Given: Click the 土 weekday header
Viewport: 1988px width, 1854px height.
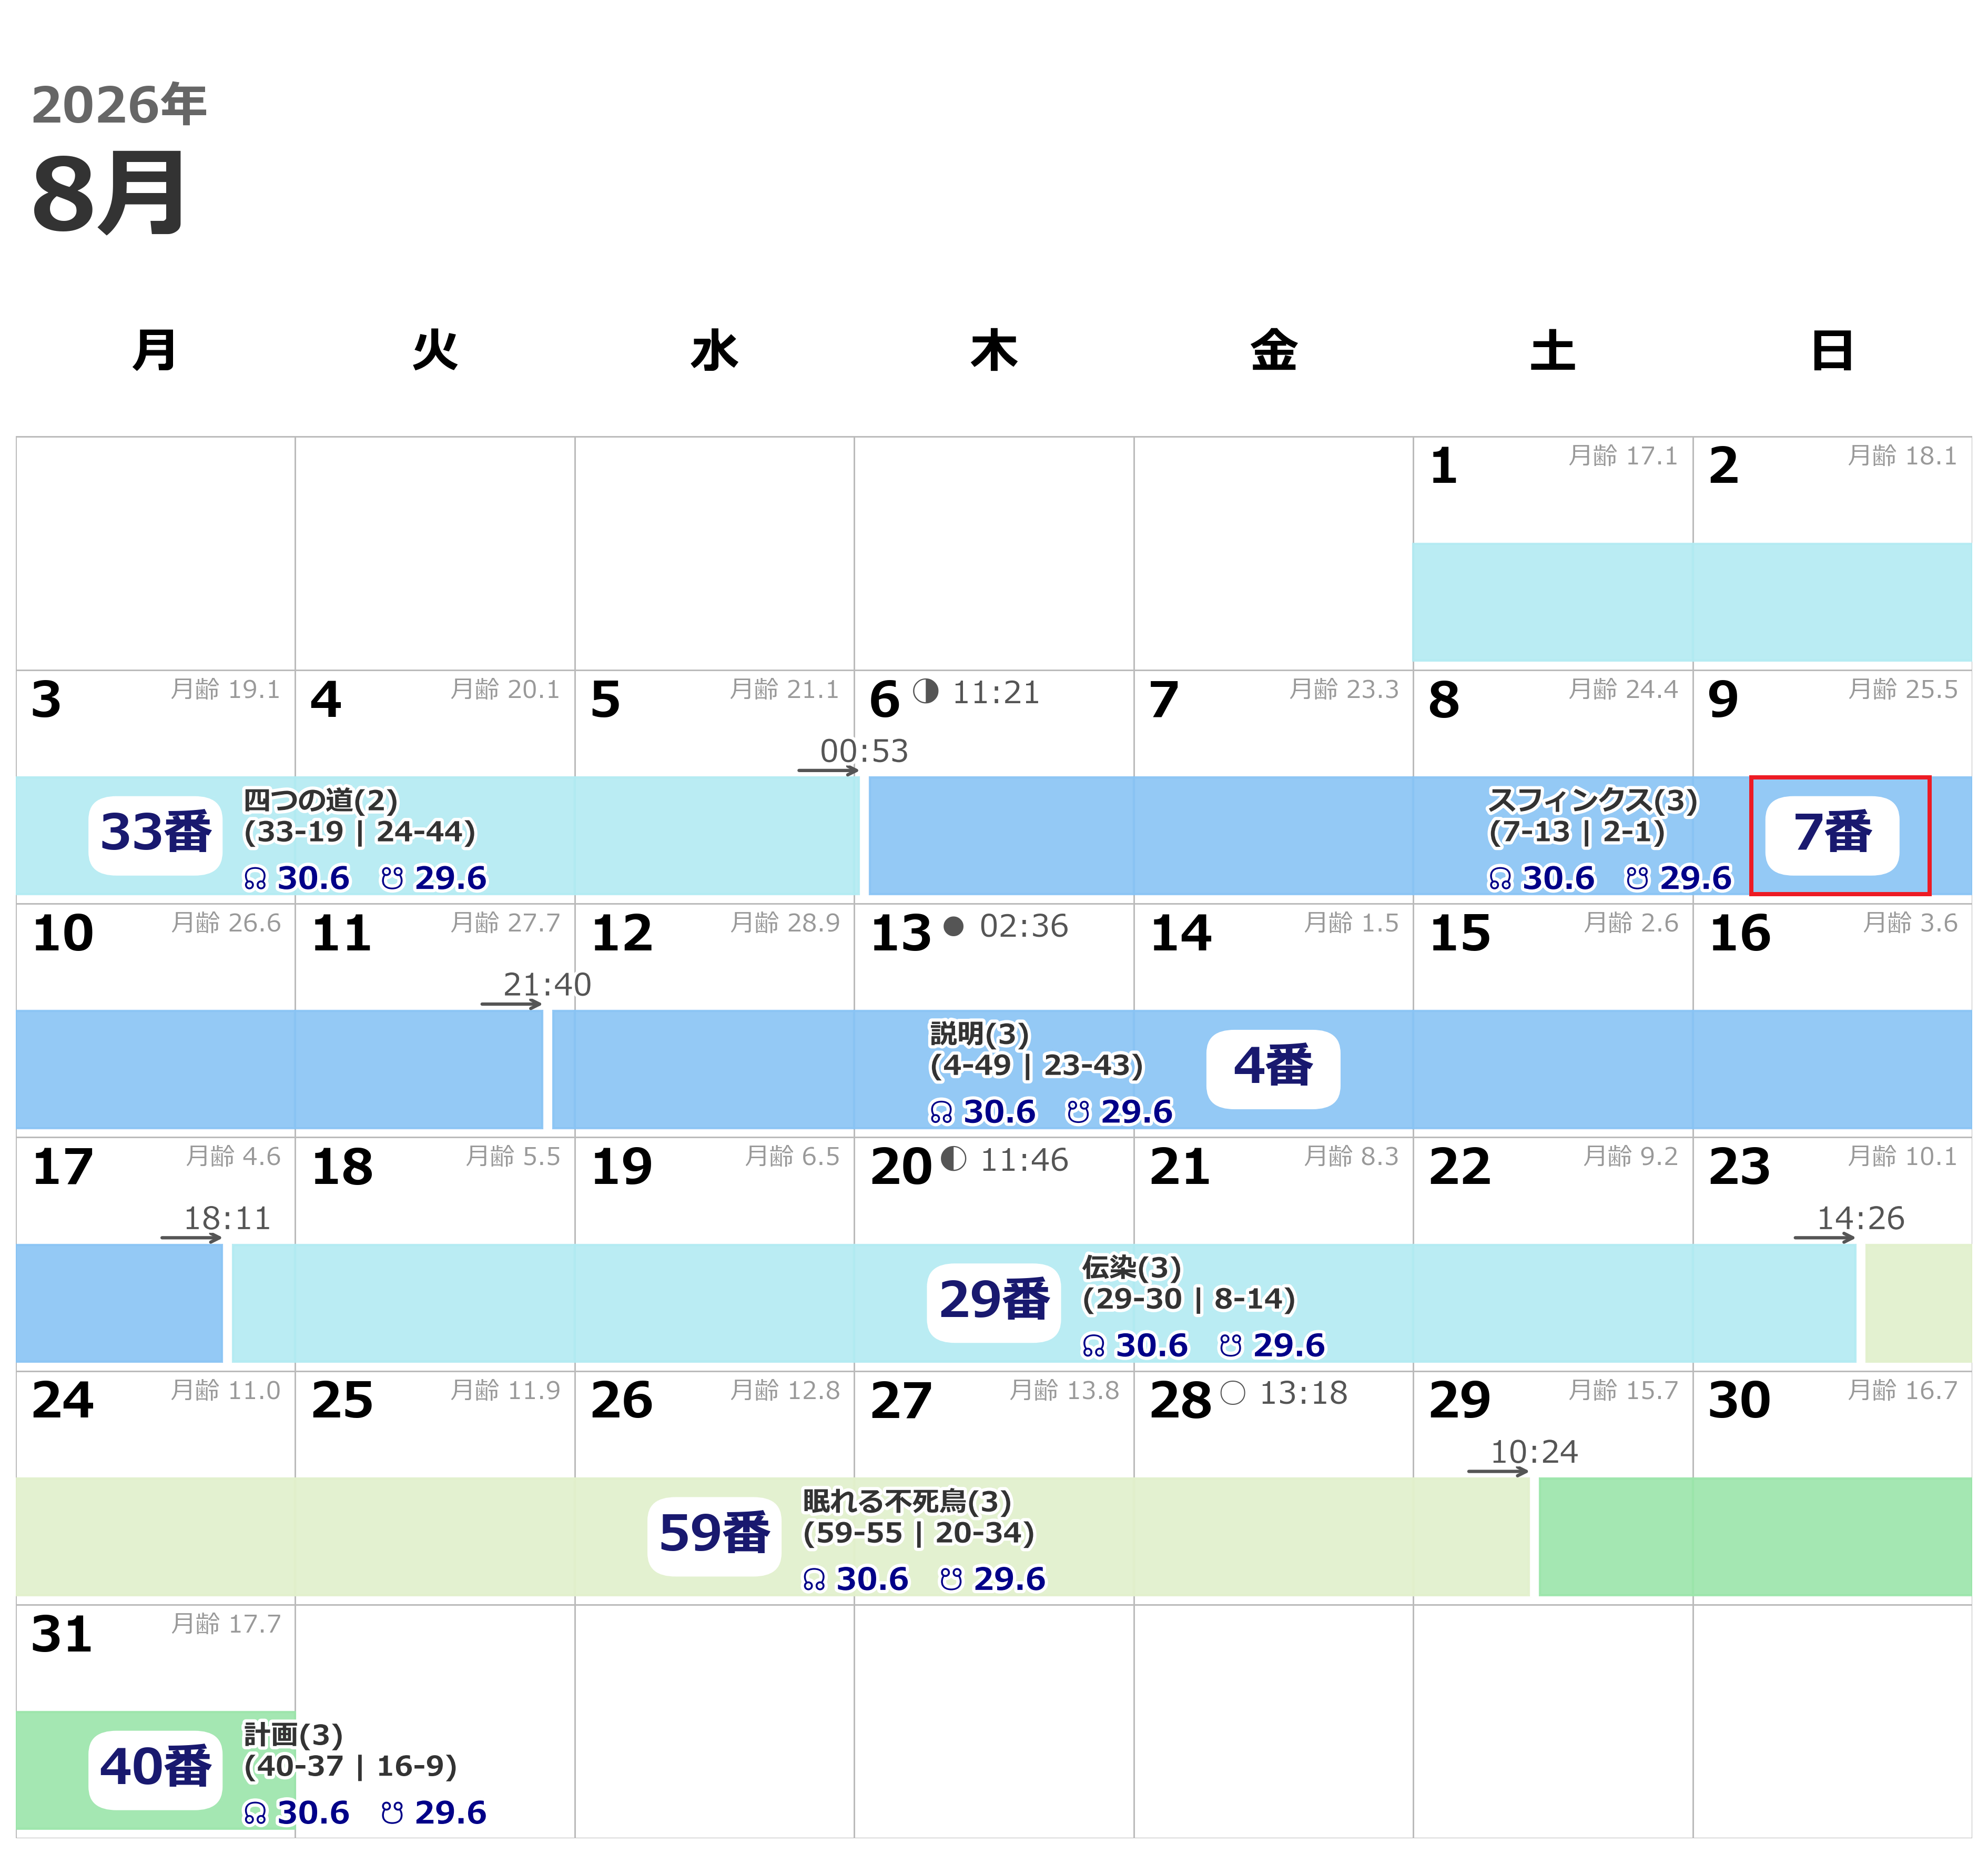Looking at the screenshot, I should click(x=1552, y=351).
